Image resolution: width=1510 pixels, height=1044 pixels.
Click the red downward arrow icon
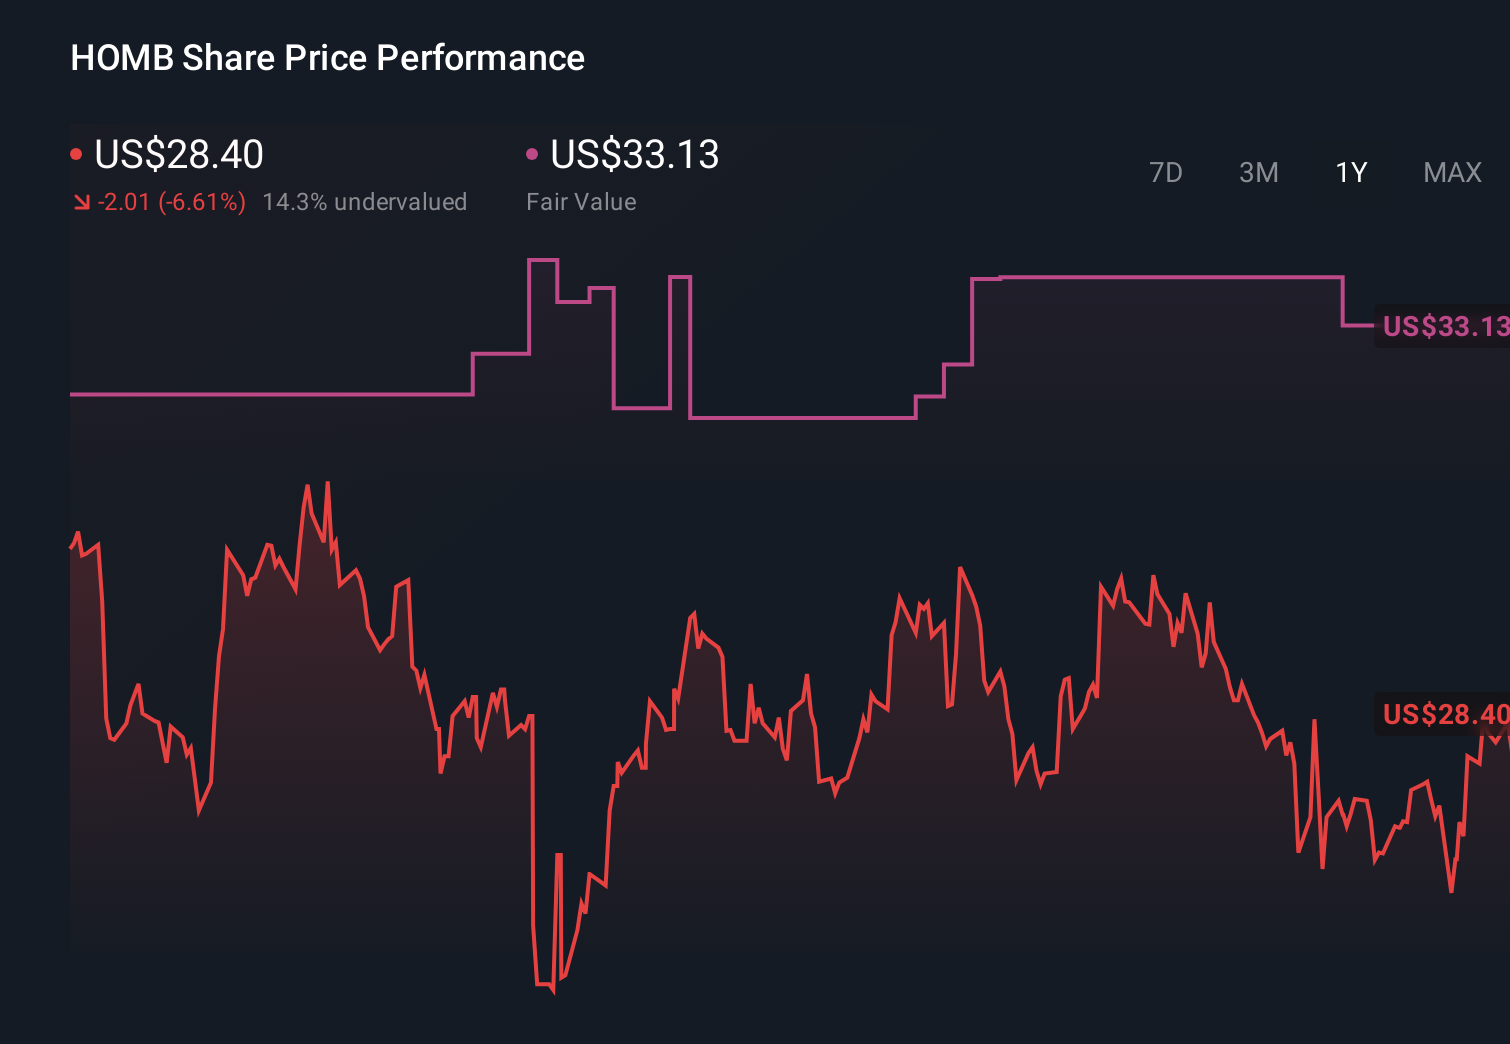pyautogui.click(x=82, y=202)
